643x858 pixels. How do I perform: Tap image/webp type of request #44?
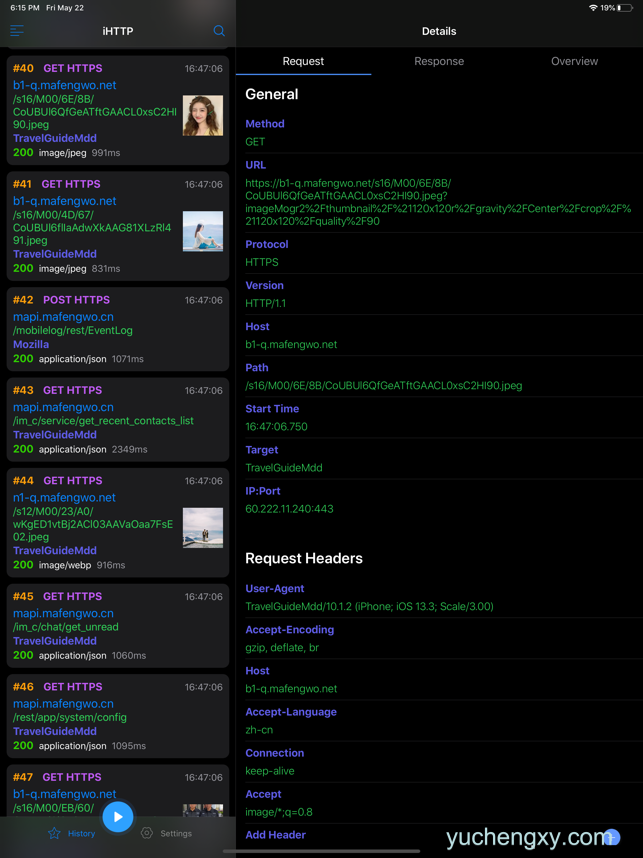(x=65, y=565)
